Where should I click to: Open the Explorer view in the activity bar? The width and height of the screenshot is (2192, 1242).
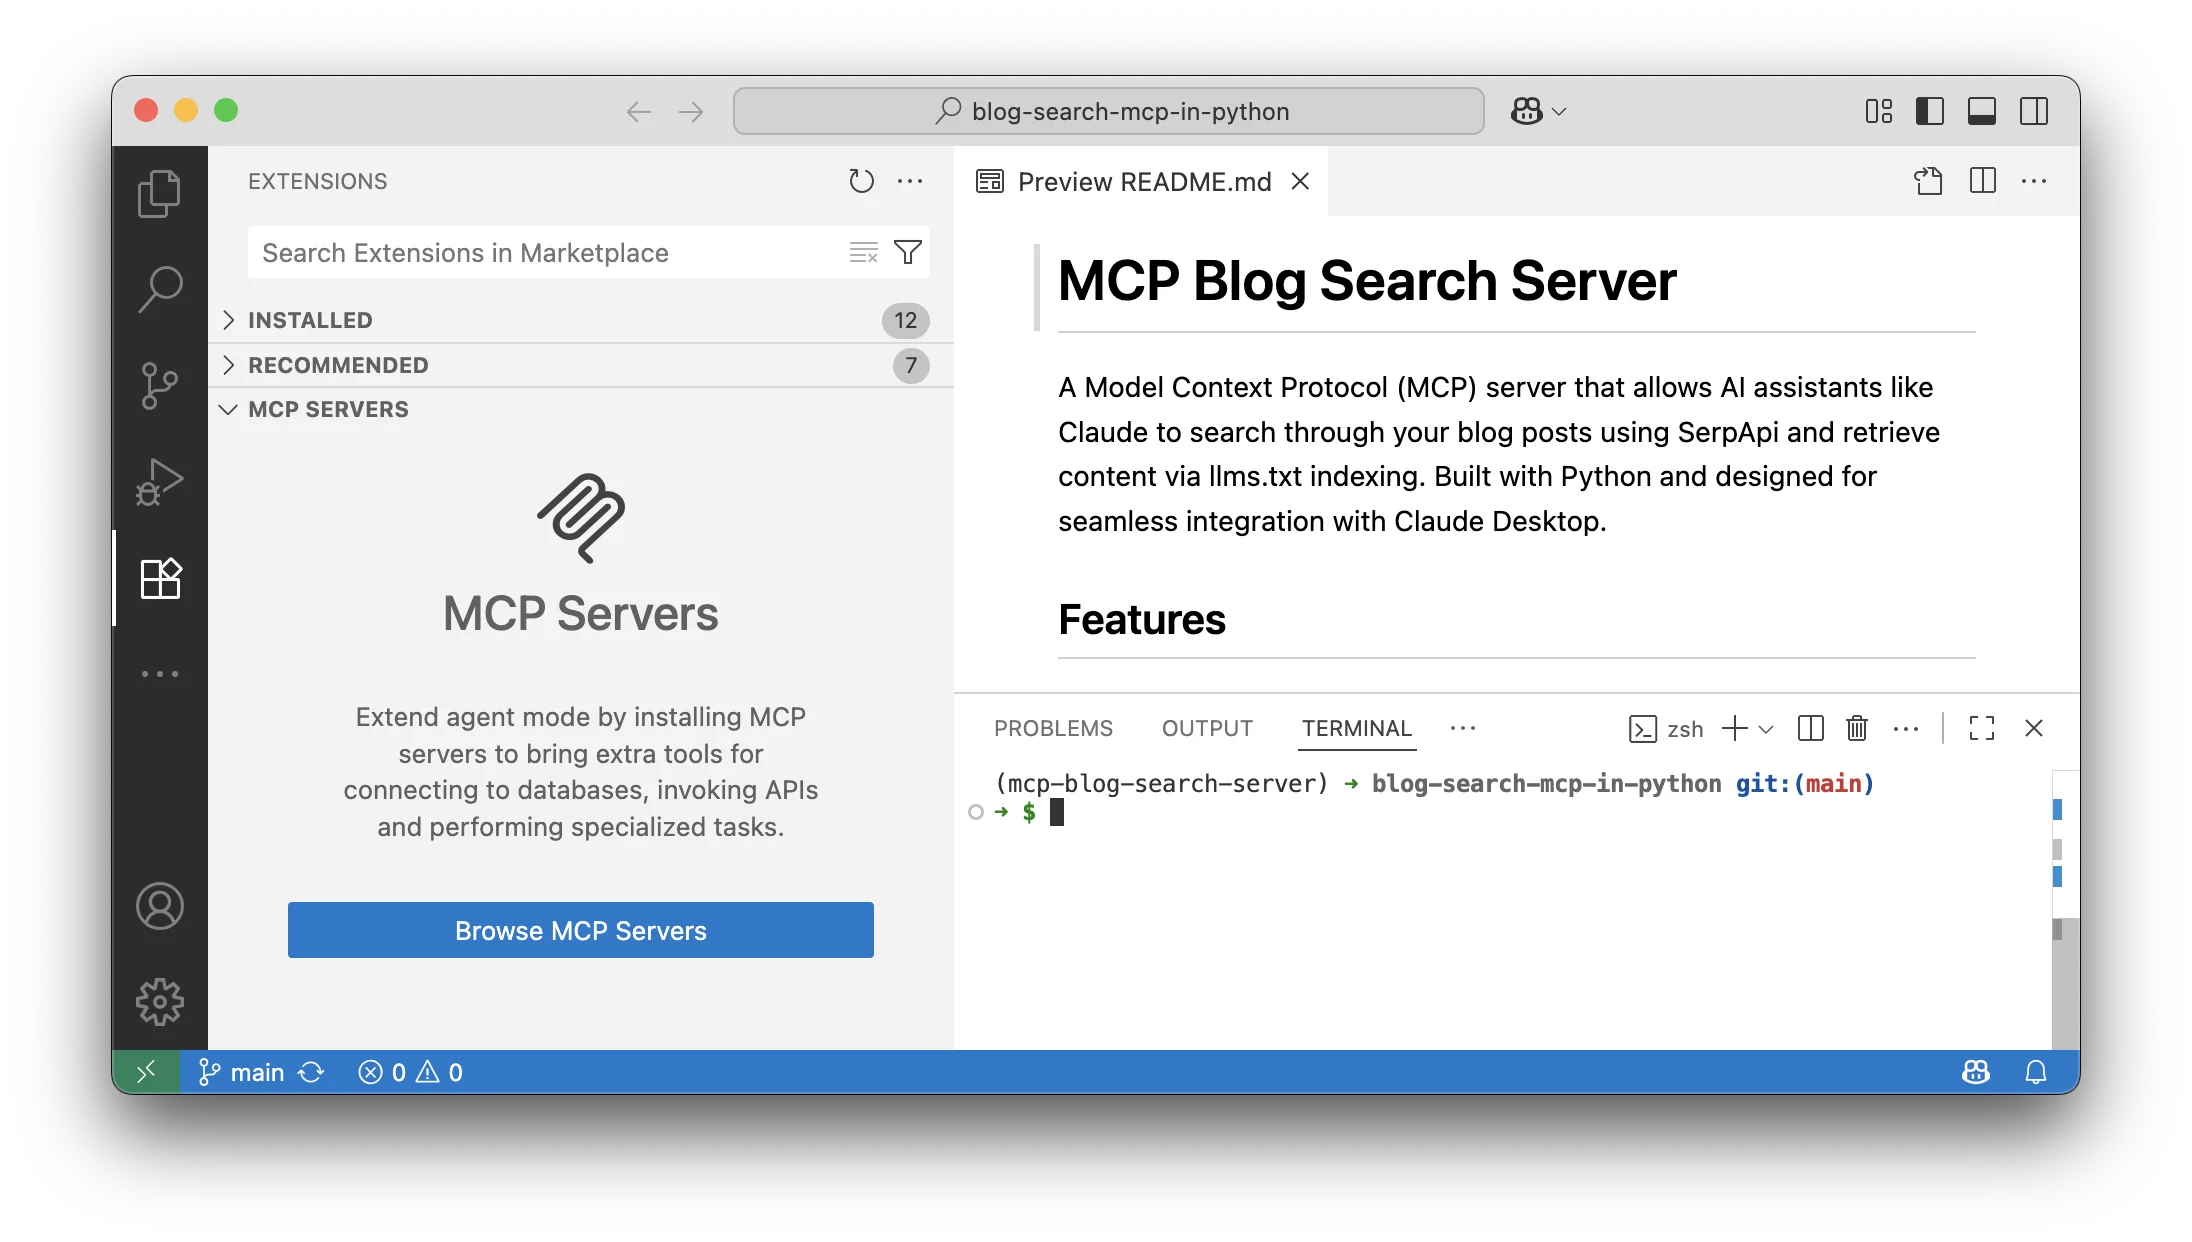(160, 192)
